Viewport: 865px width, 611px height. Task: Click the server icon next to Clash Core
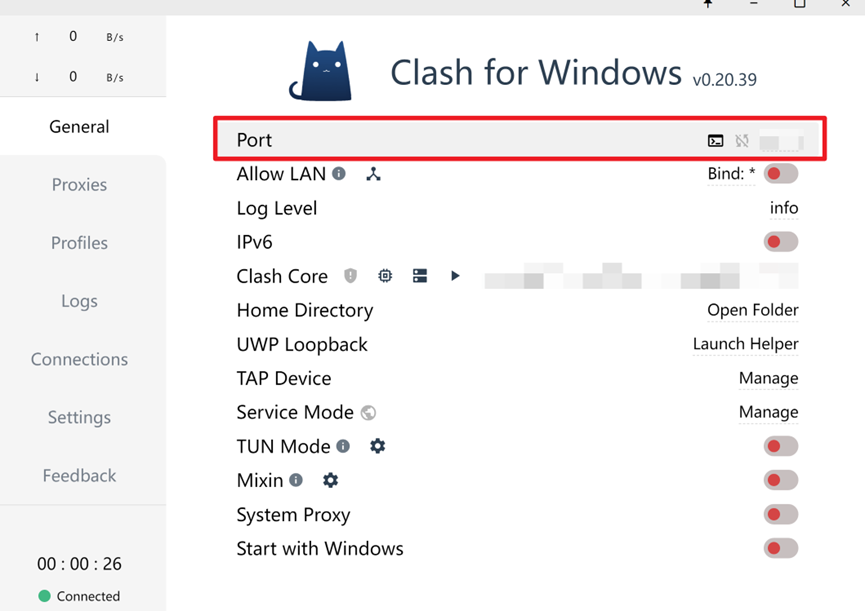click(x=420, y=276)
